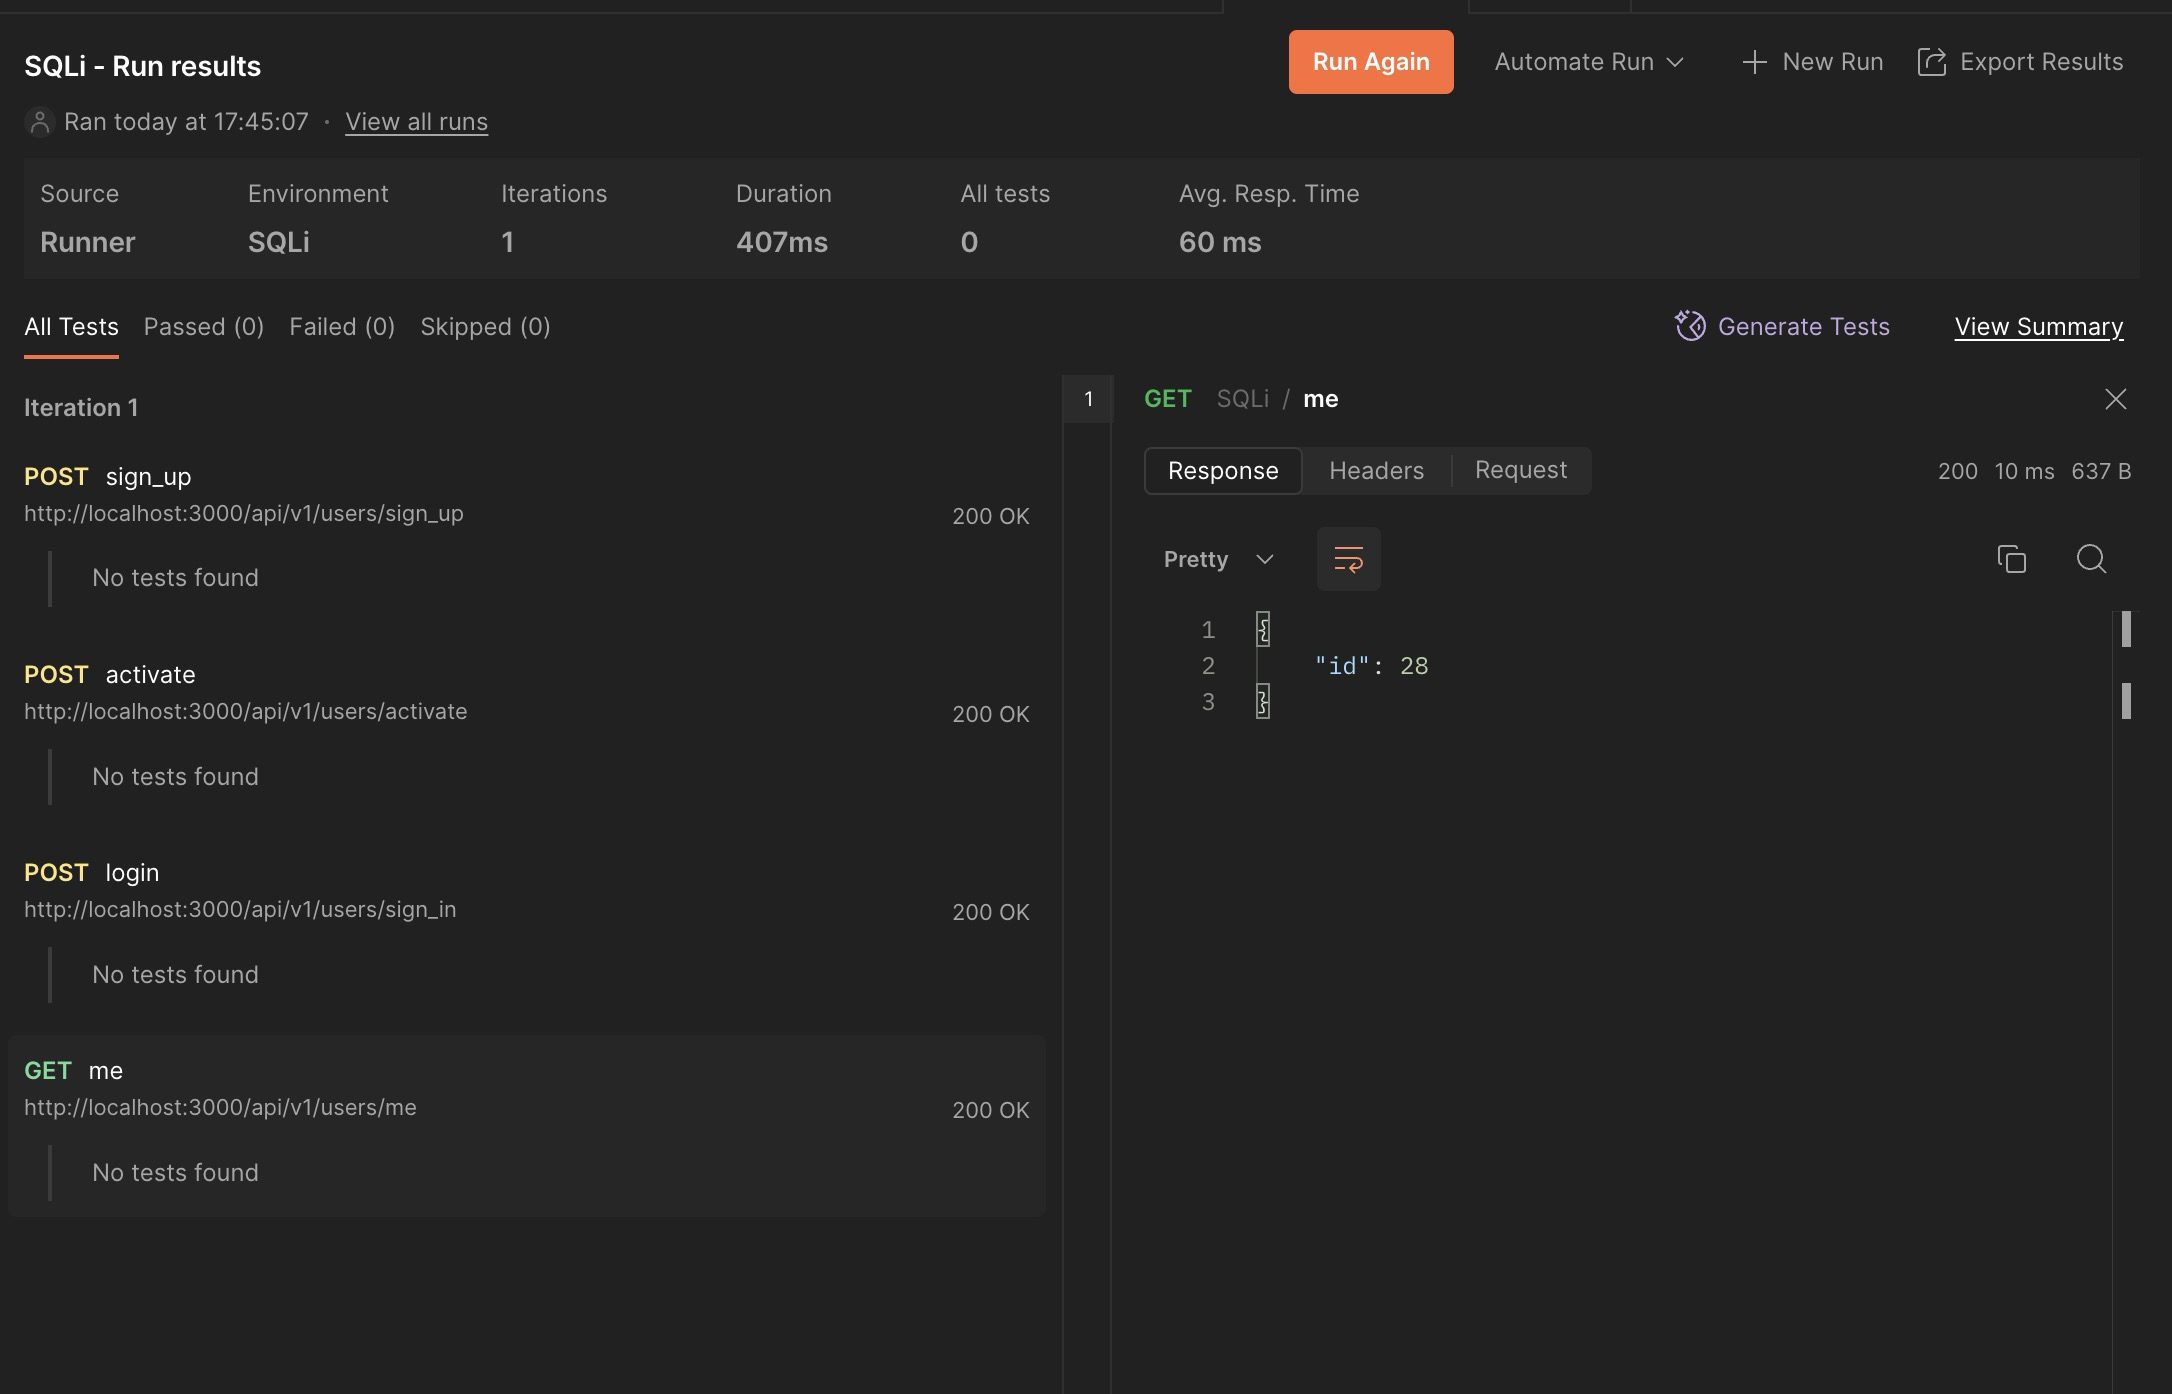This screenshot has width=2172, height=1394.
Task: Click the View Summary link
Action: click(2038, 326)
